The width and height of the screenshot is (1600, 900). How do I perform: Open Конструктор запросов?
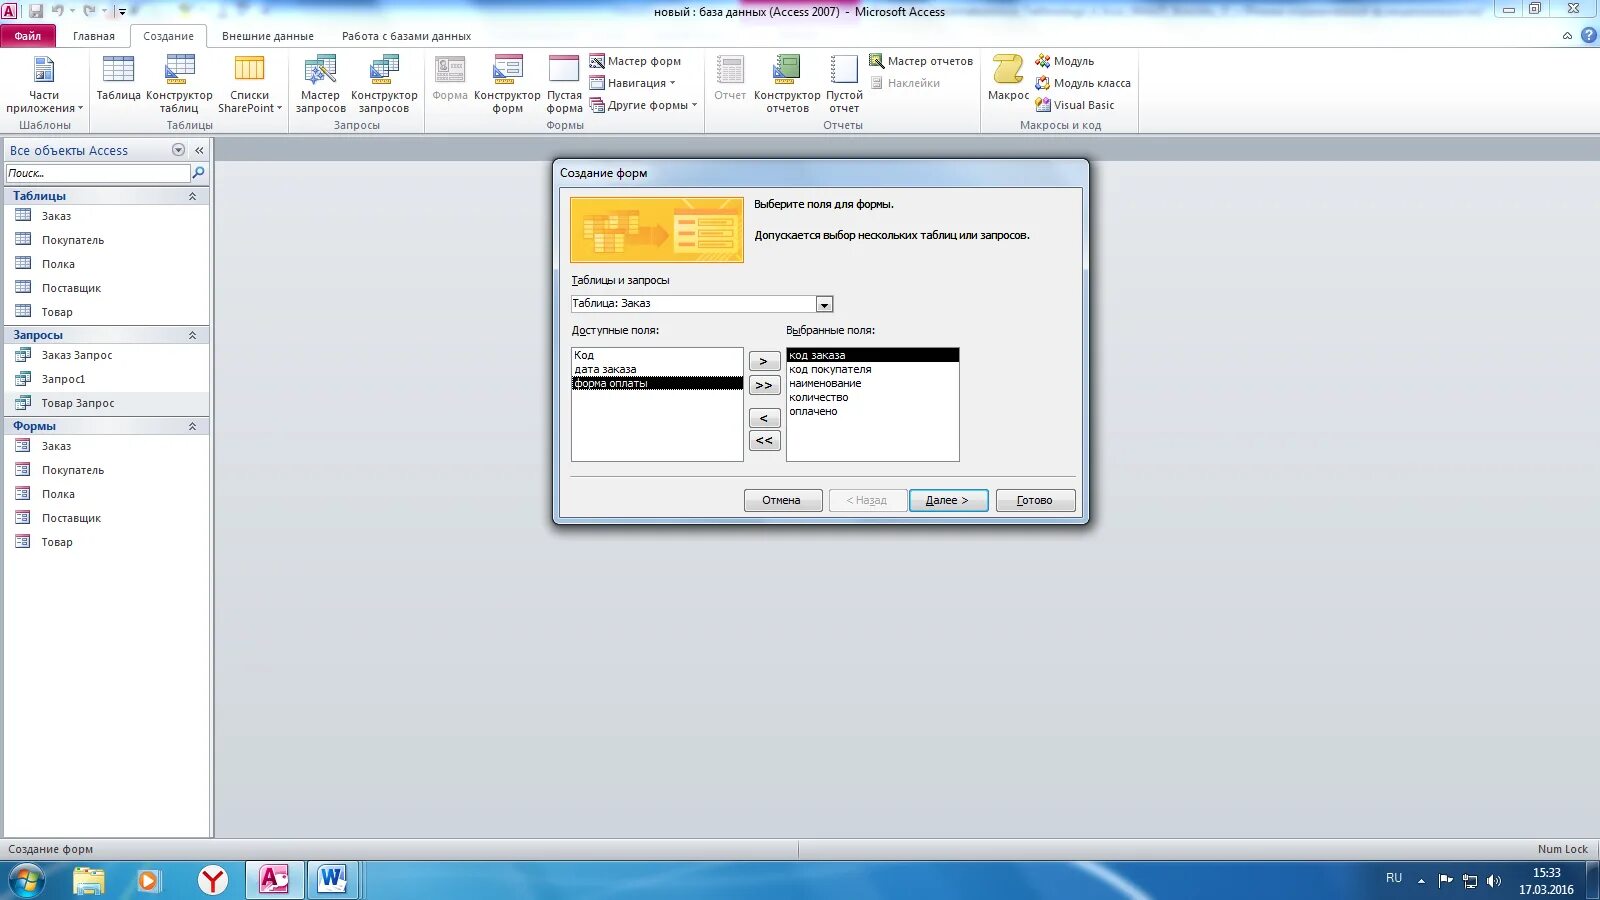pyautogui.click(x=384, y=85)
